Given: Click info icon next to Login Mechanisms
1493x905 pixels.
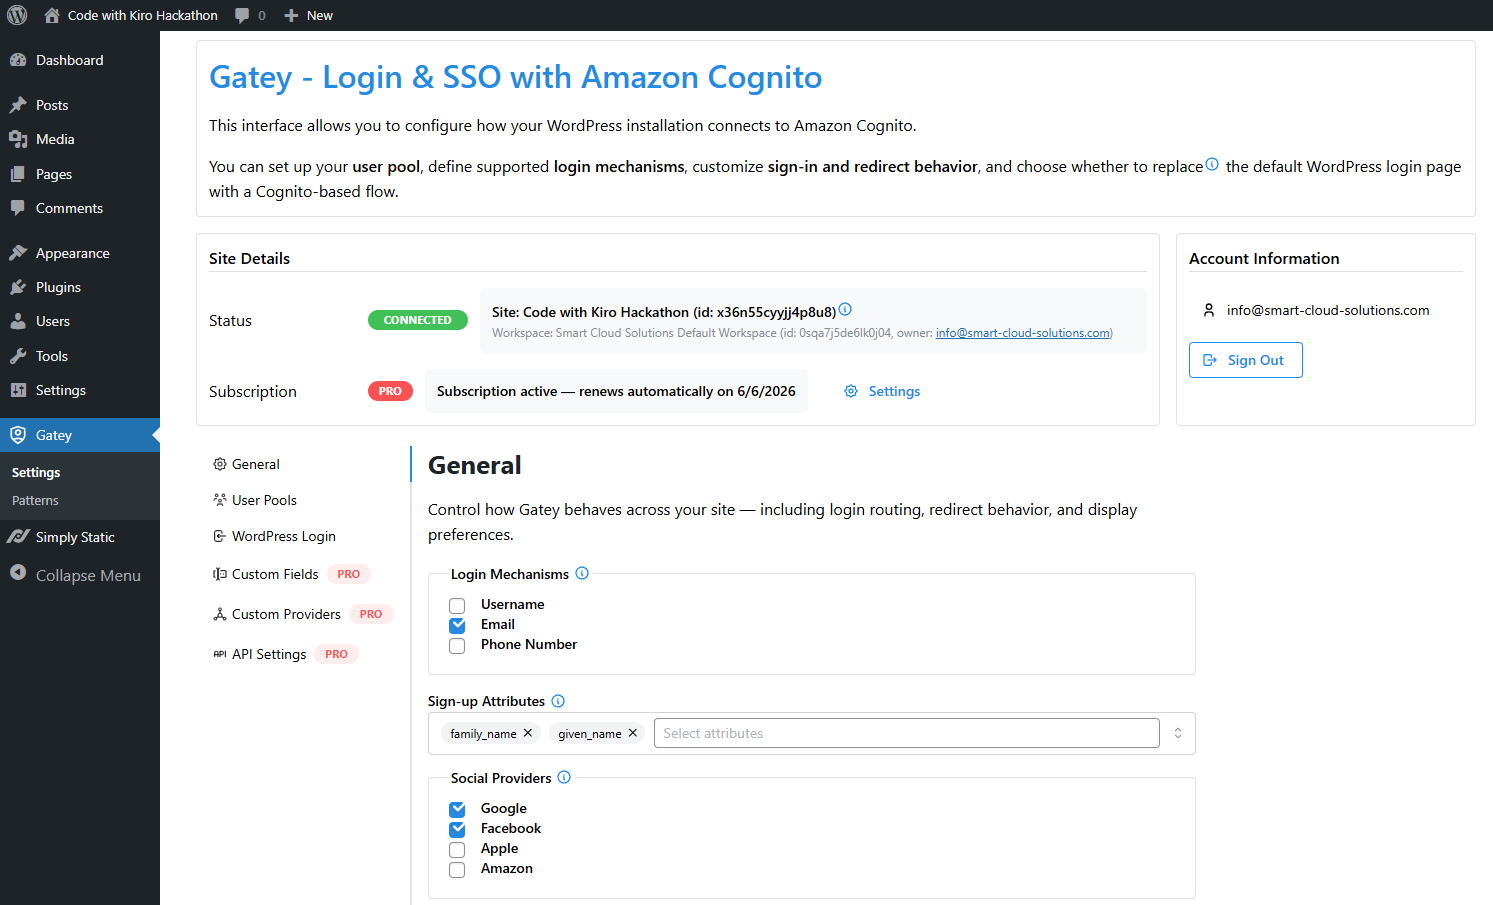Looking at the screenshot, I should coord(582,573).
